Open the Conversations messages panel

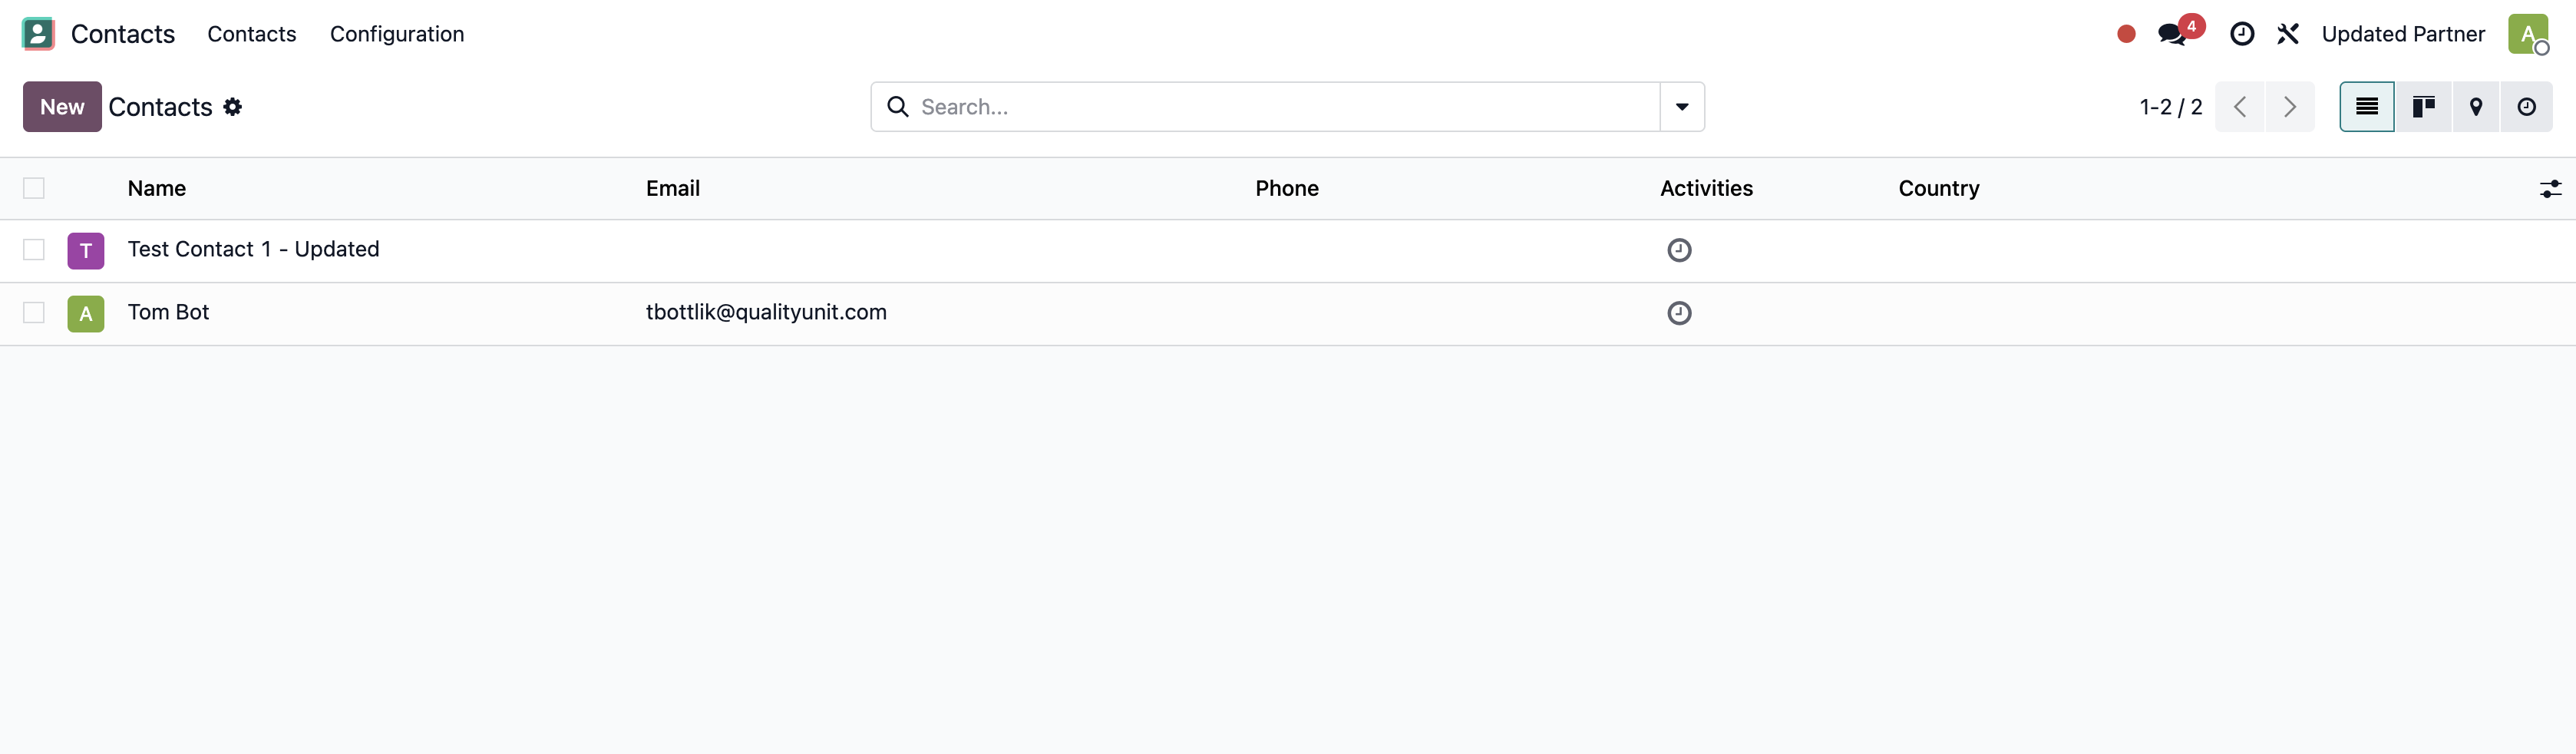coord(2172,33)
